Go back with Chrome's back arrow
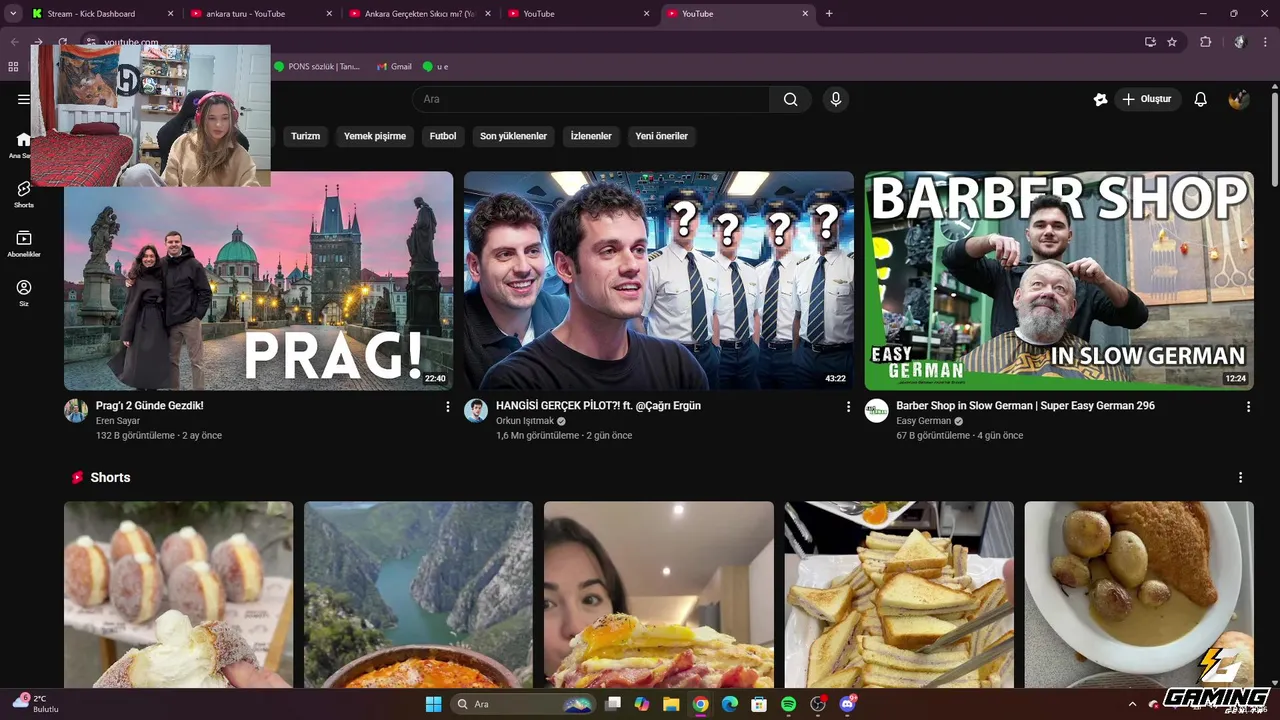The height and width of the screenshot is (720, 1280). [14, 42]
